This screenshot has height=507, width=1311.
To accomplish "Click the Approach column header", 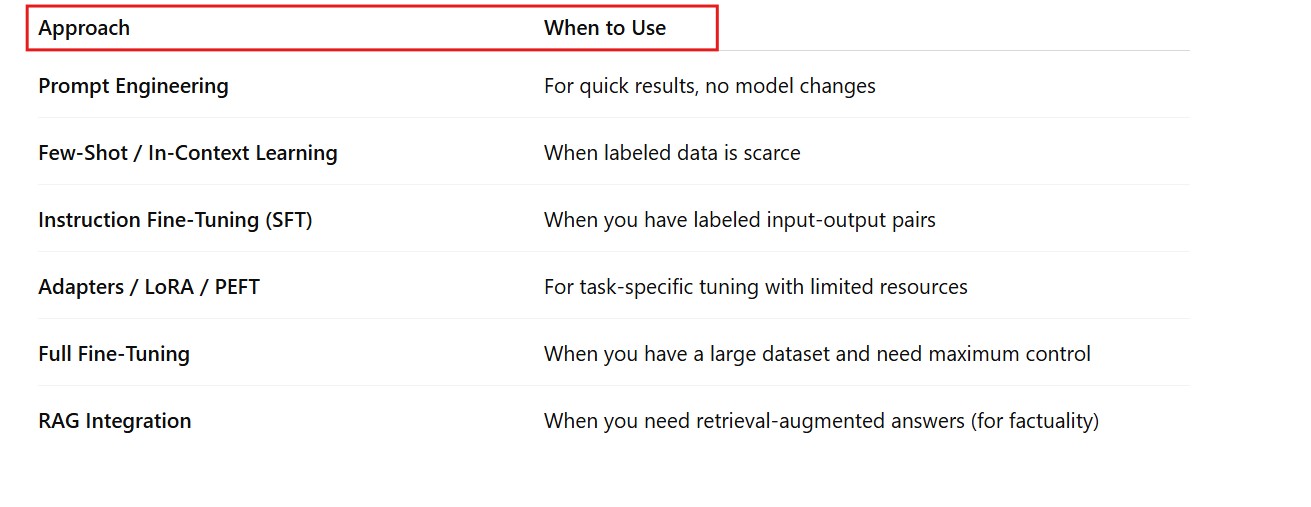I will (x=84, y=28).
